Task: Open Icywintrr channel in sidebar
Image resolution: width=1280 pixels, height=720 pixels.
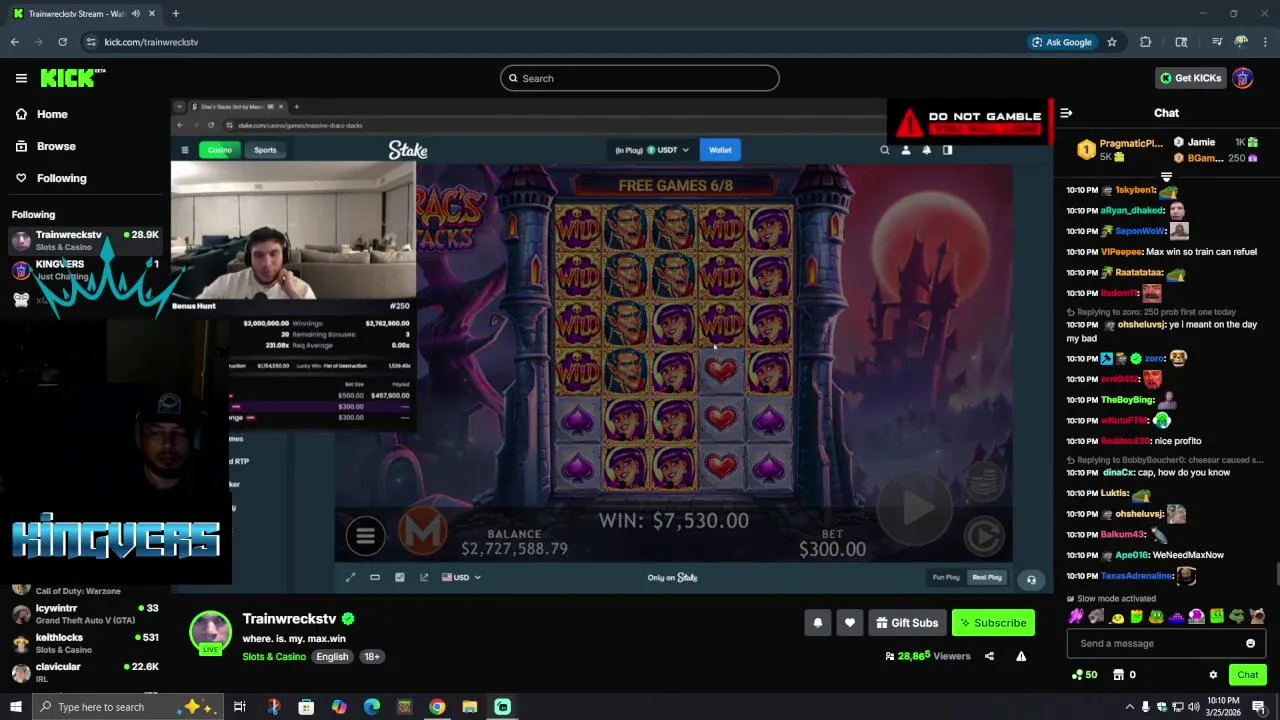Action: 85,613
